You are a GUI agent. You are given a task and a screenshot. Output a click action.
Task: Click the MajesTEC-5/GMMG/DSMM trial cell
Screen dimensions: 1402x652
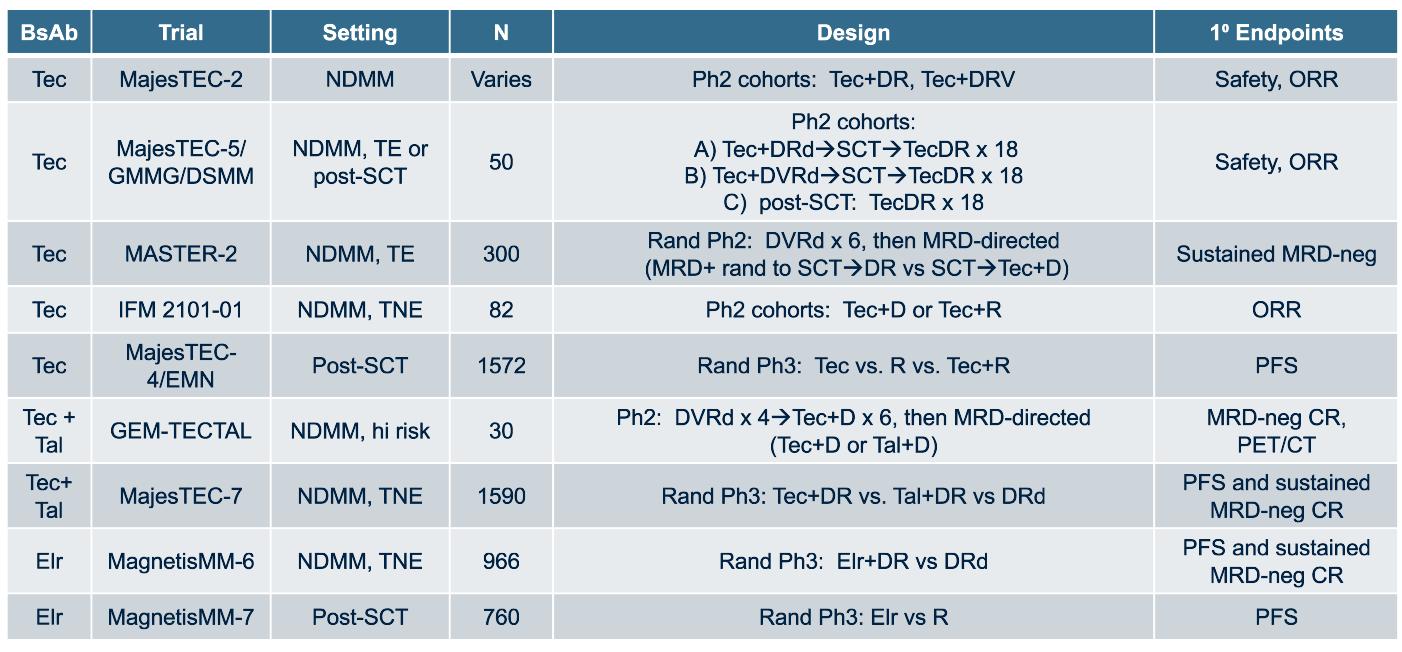(x=180, y=161)
